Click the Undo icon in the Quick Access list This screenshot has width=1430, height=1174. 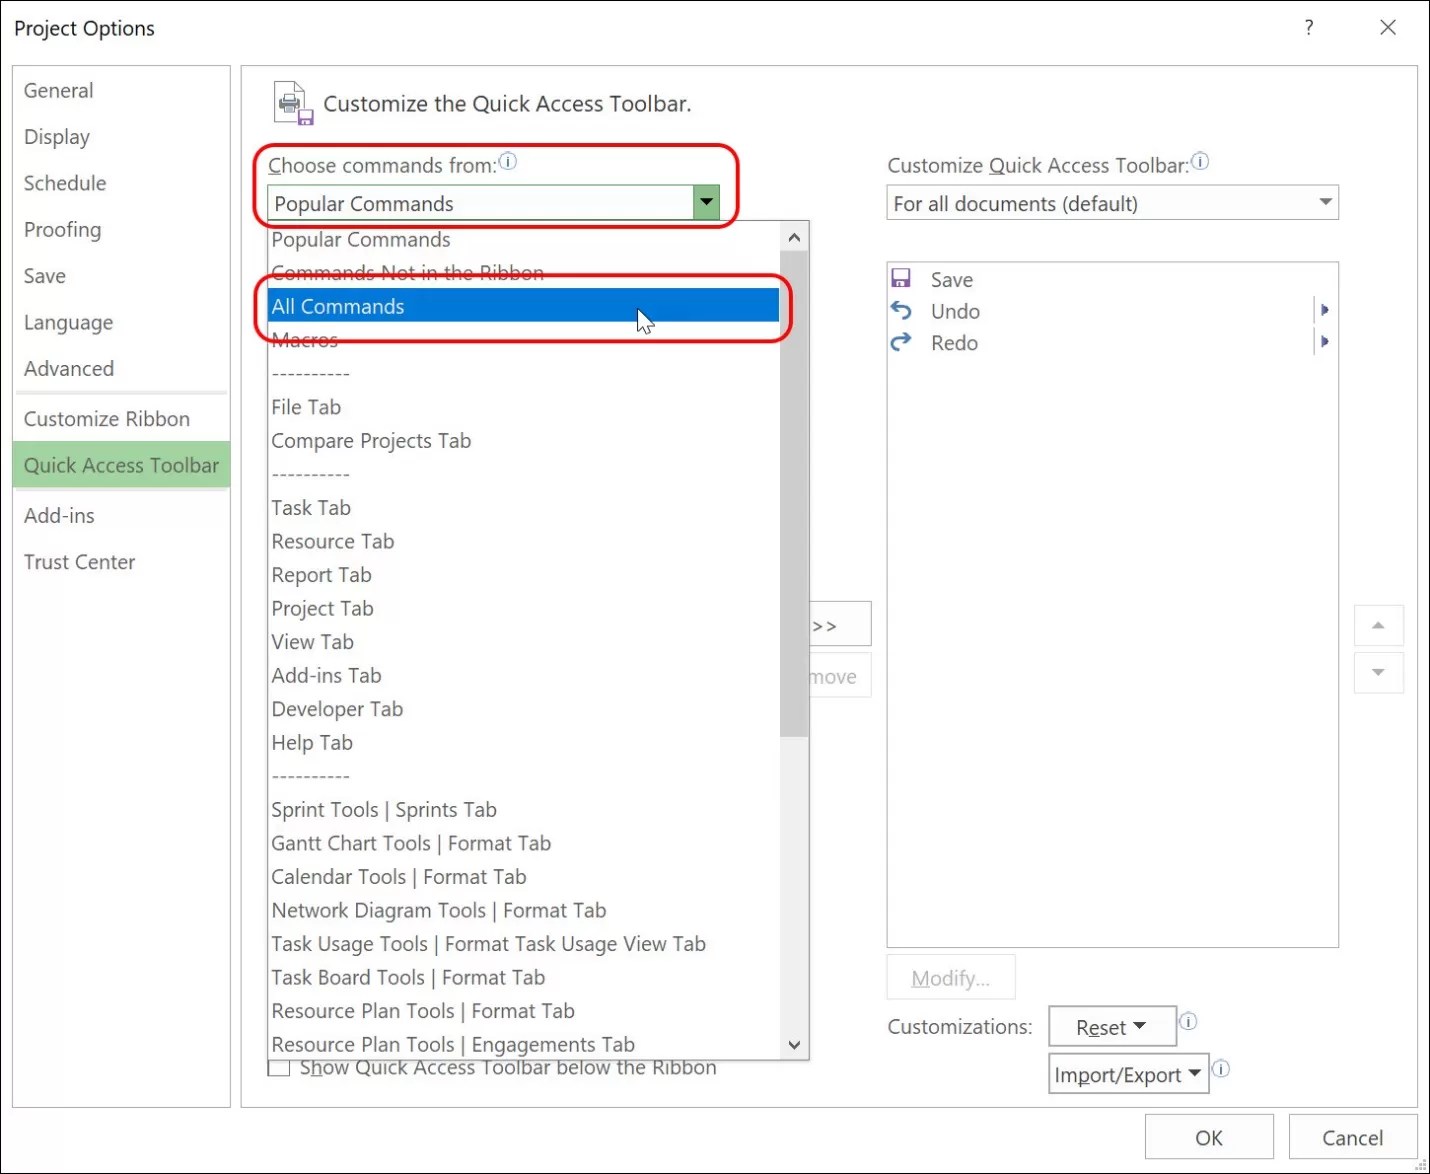click(x=900, y=311)
